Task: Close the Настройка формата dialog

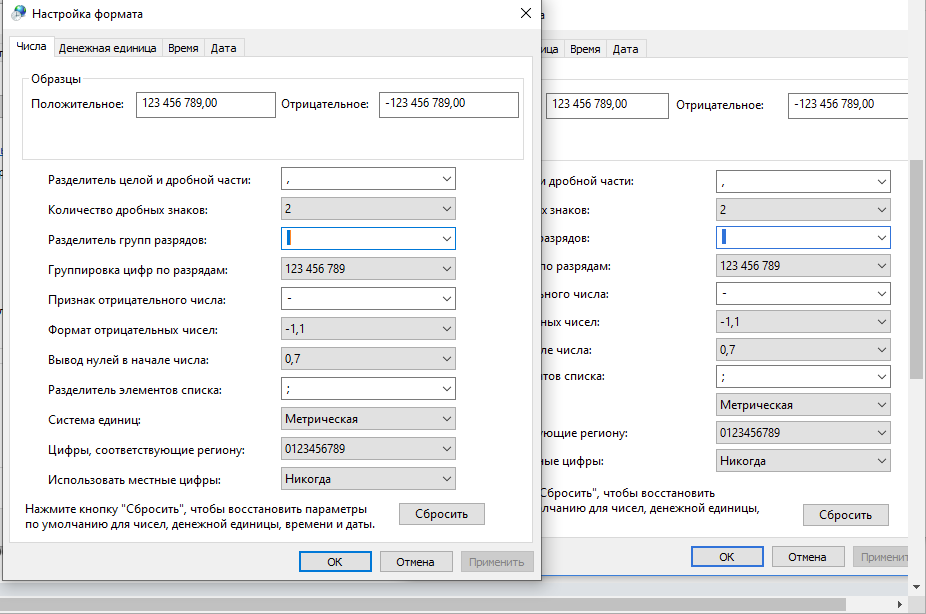Action: coord(525,14)
